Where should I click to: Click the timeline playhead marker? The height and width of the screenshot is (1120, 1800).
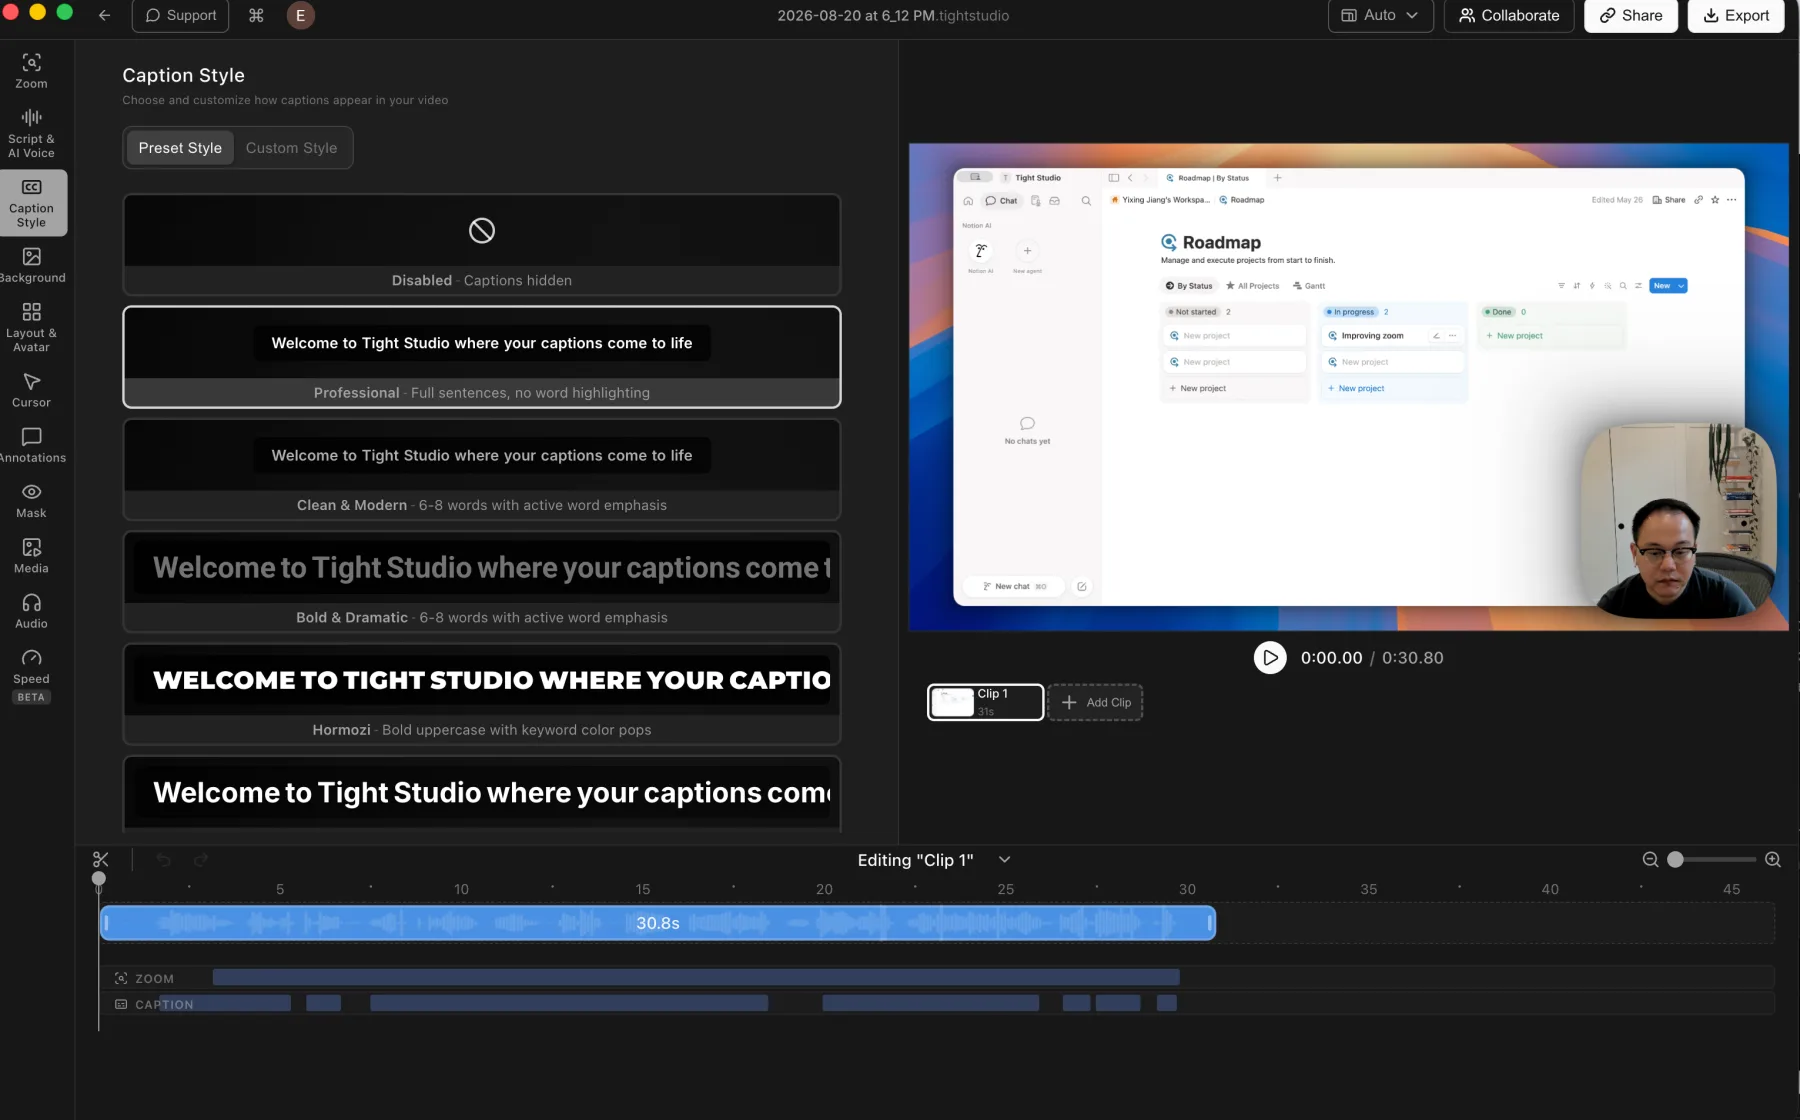point(98,879)
